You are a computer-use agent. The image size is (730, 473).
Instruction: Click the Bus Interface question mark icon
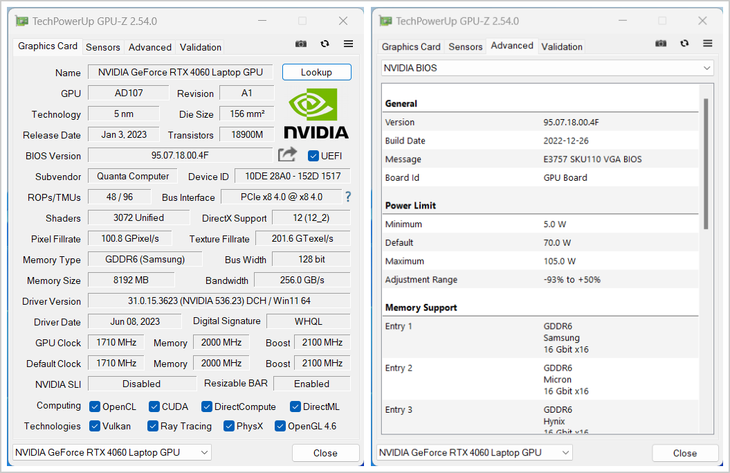point(348,197)
